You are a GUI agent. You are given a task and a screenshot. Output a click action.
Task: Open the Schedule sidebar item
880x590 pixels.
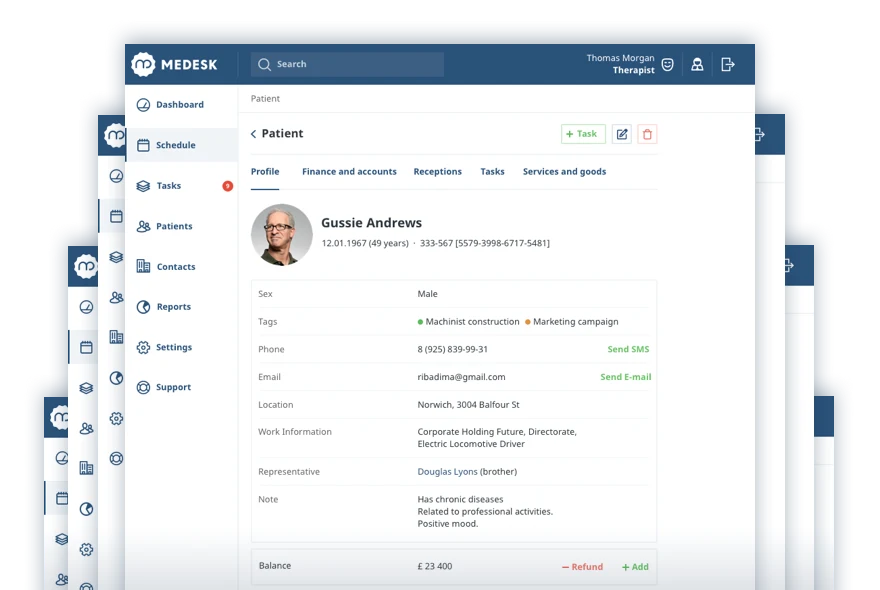[181, 145]
